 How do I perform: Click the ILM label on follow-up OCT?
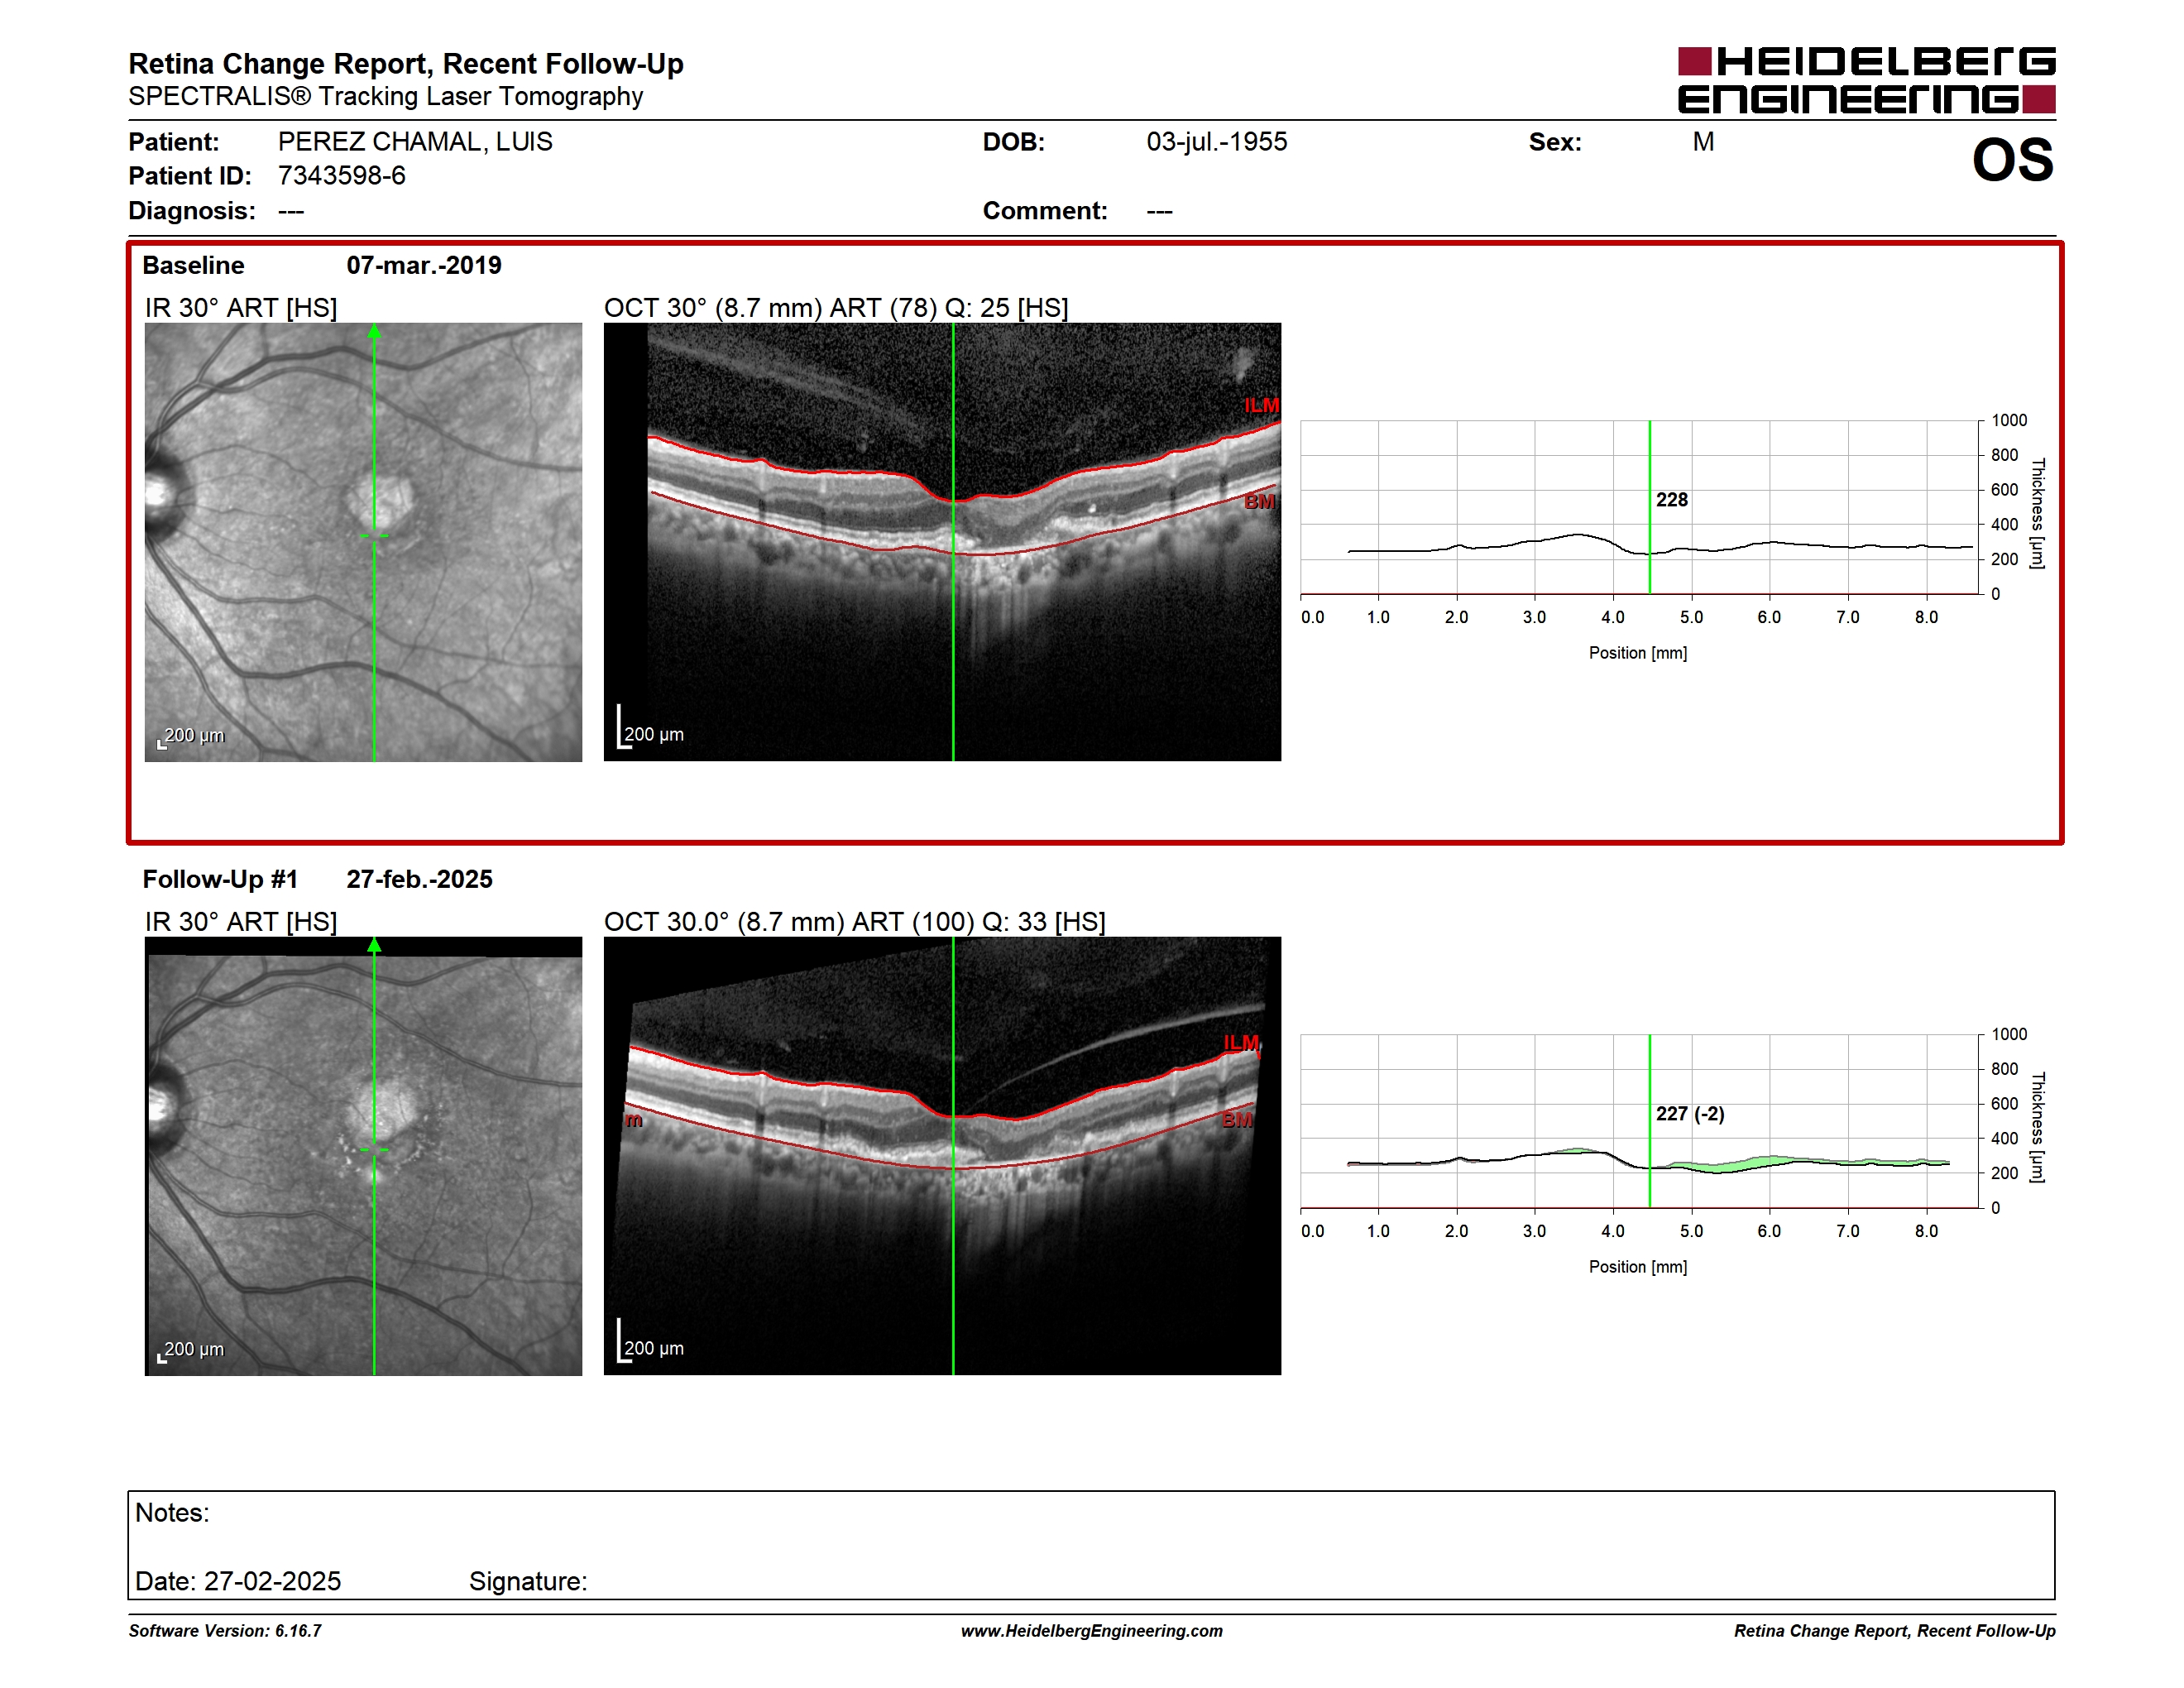click(x=1241, y=1043)
